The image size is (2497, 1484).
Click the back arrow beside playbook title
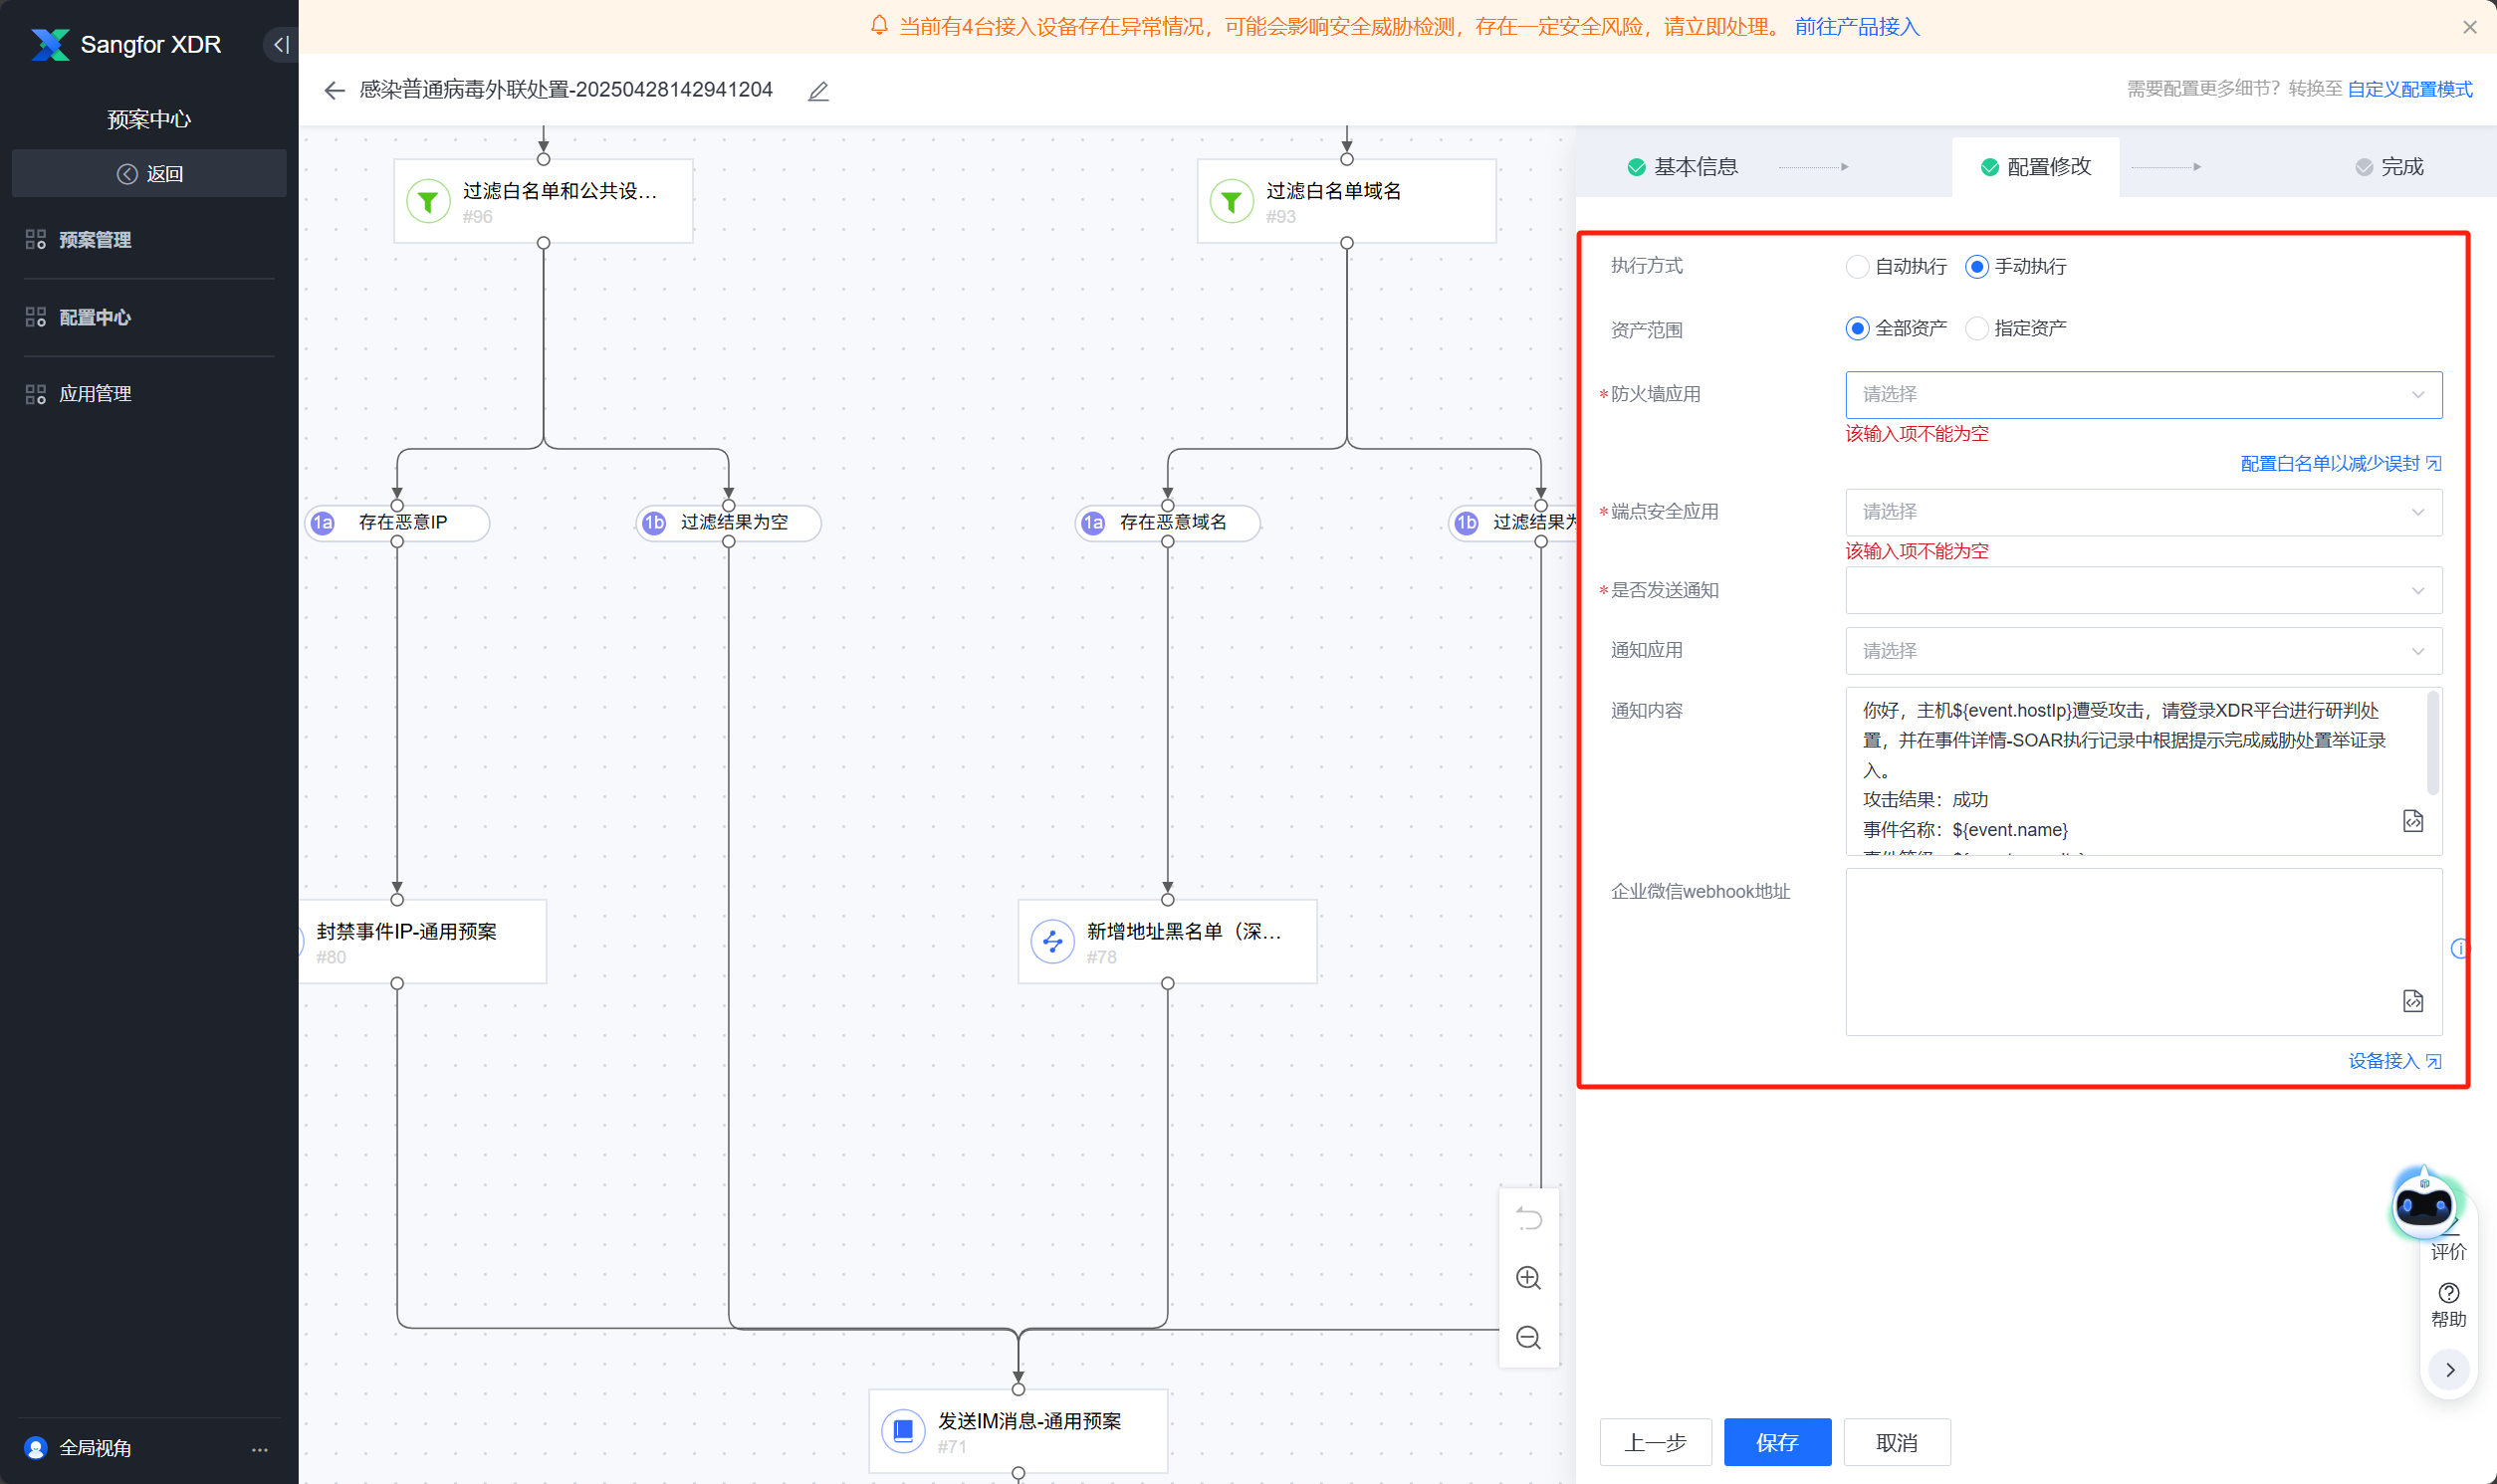point(334,91)
